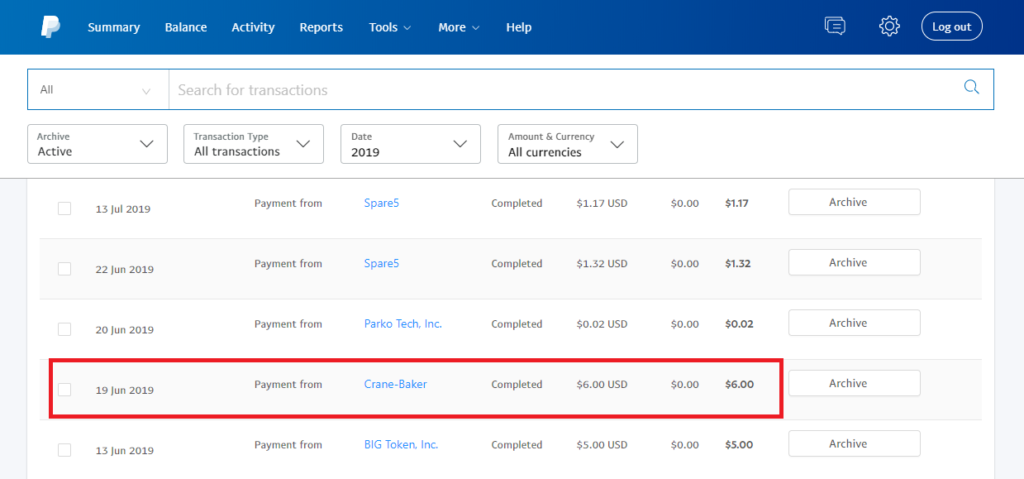This screenshot has width=1024, height=479.
Task: Expand the Amount & Currency filter dropdown
Action: (x=568, y=144)
